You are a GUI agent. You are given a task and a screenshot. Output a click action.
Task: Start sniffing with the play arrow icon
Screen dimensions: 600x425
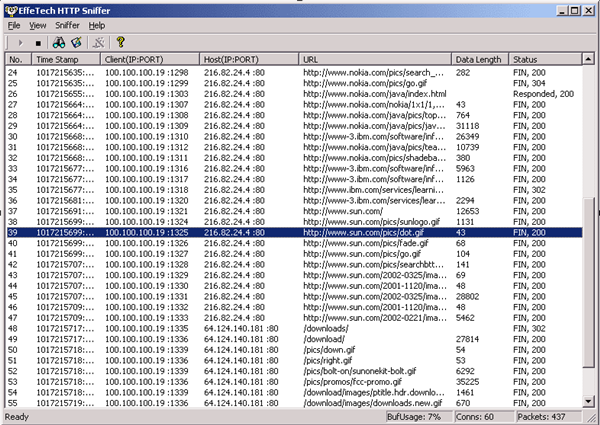(x=21, y=43)
